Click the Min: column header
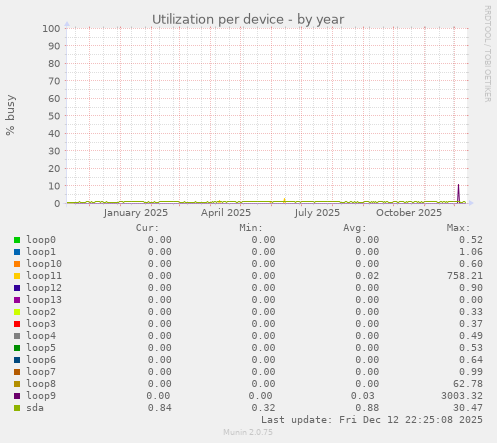Screen dimensions: 497x443 point(251,228)
